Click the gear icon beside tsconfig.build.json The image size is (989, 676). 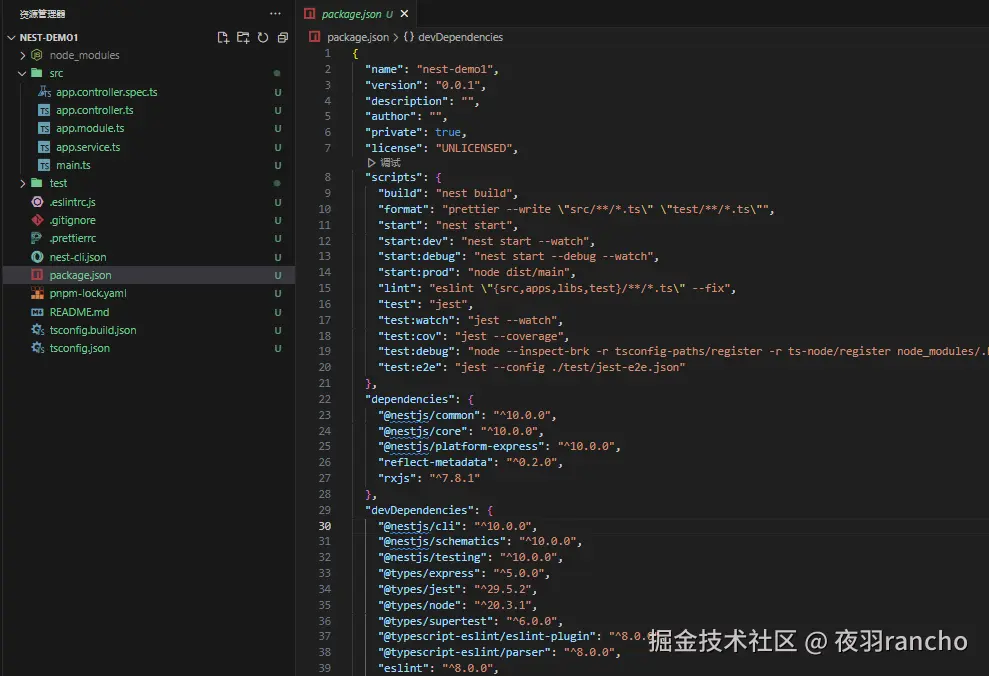[37, 330]
